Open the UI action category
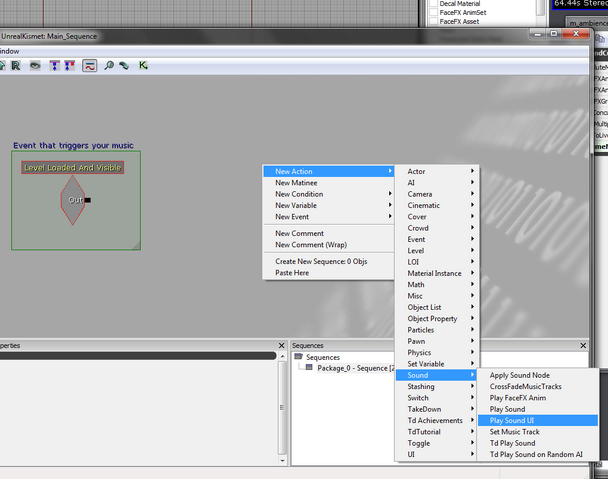Image resolution: width=608 pixels, height=479 pixels. click(x=437, y=454)
